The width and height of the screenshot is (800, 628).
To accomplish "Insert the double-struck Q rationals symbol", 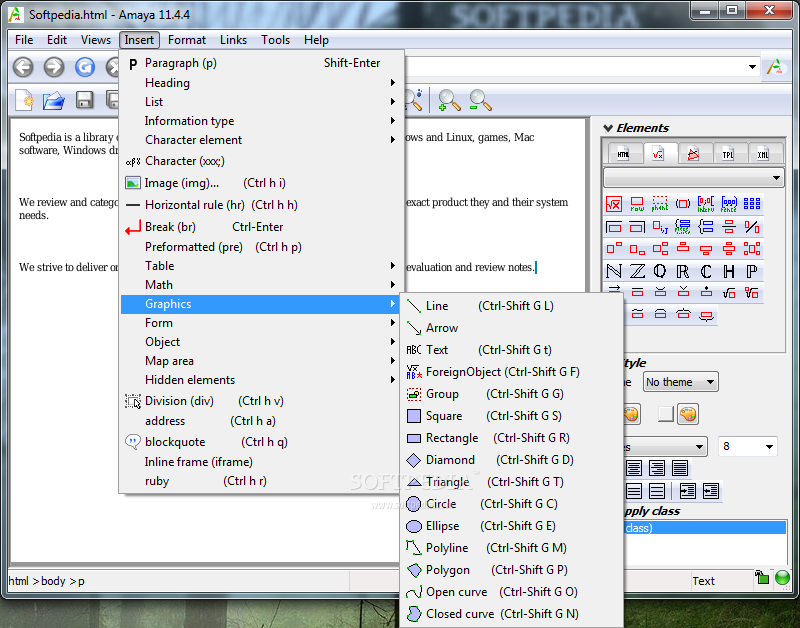I will 660,271.
